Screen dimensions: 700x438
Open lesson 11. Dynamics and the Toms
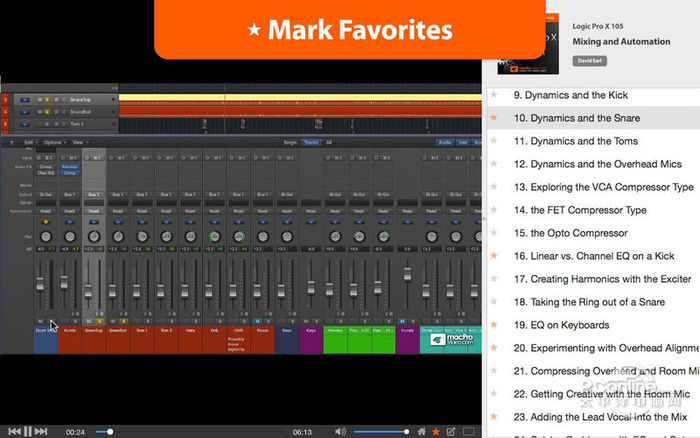tap(576, 141)
